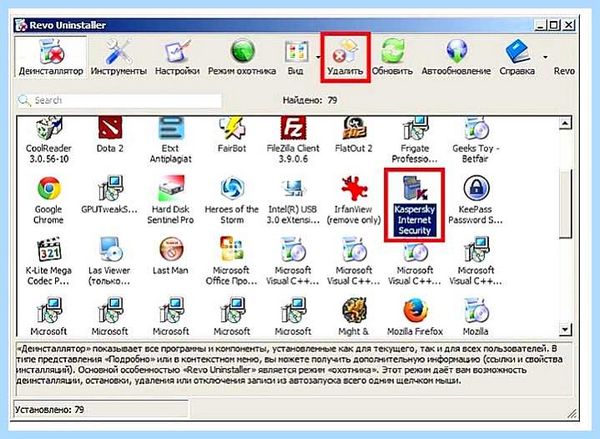Open the Деинсталлятор toolbar section

(51, 57)
